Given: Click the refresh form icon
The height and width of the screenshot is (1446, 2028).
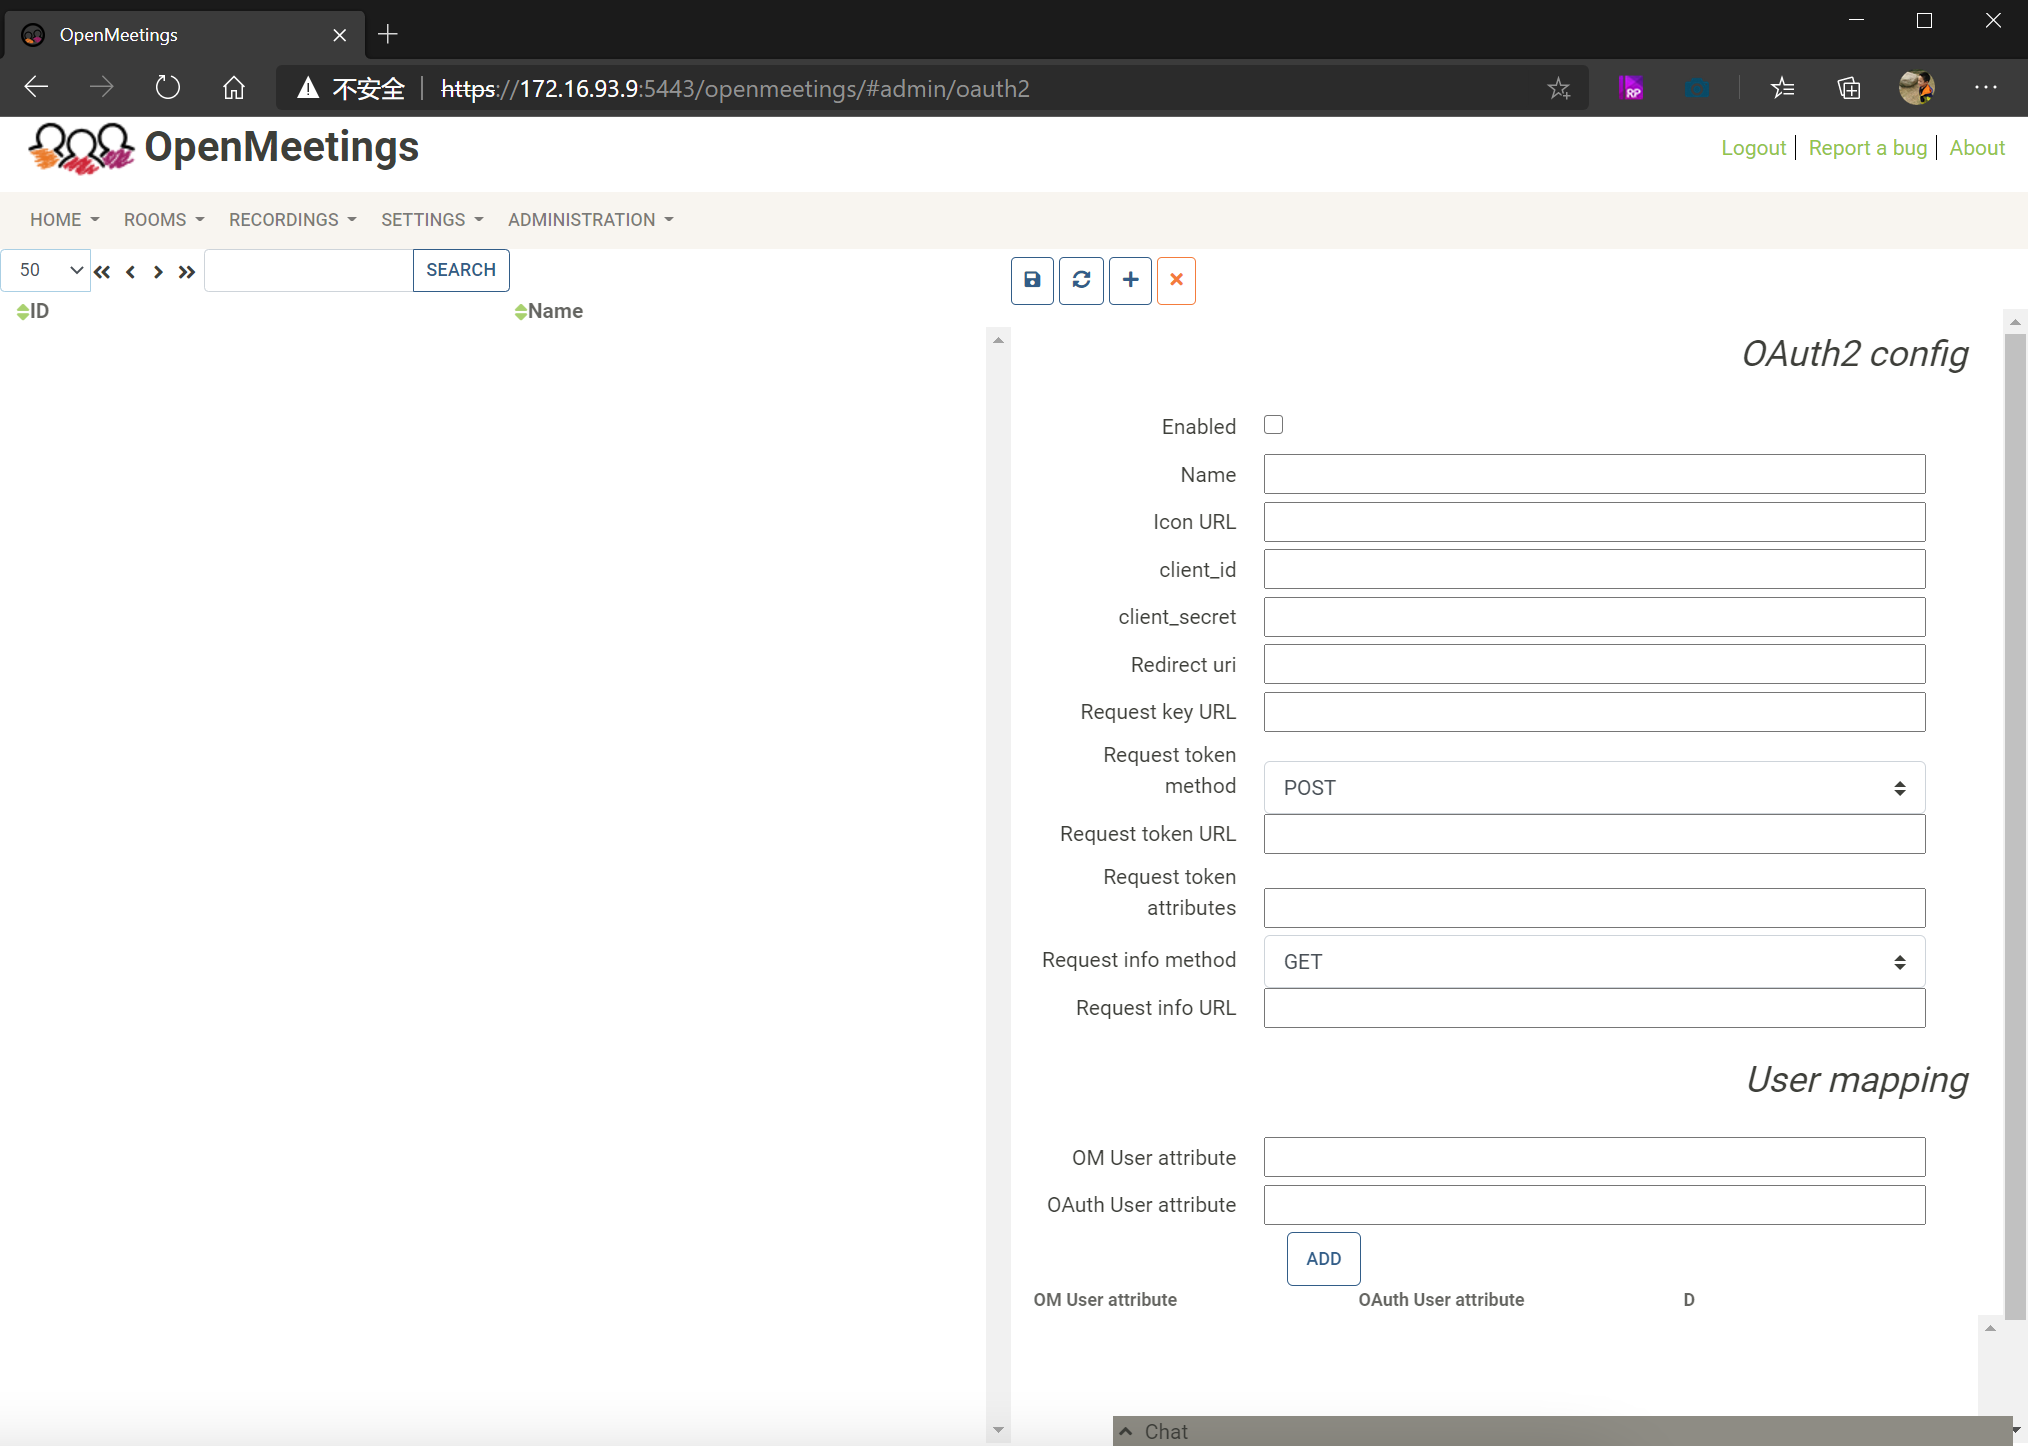Looking at the screenshot, I should (x=1081, y=280).
